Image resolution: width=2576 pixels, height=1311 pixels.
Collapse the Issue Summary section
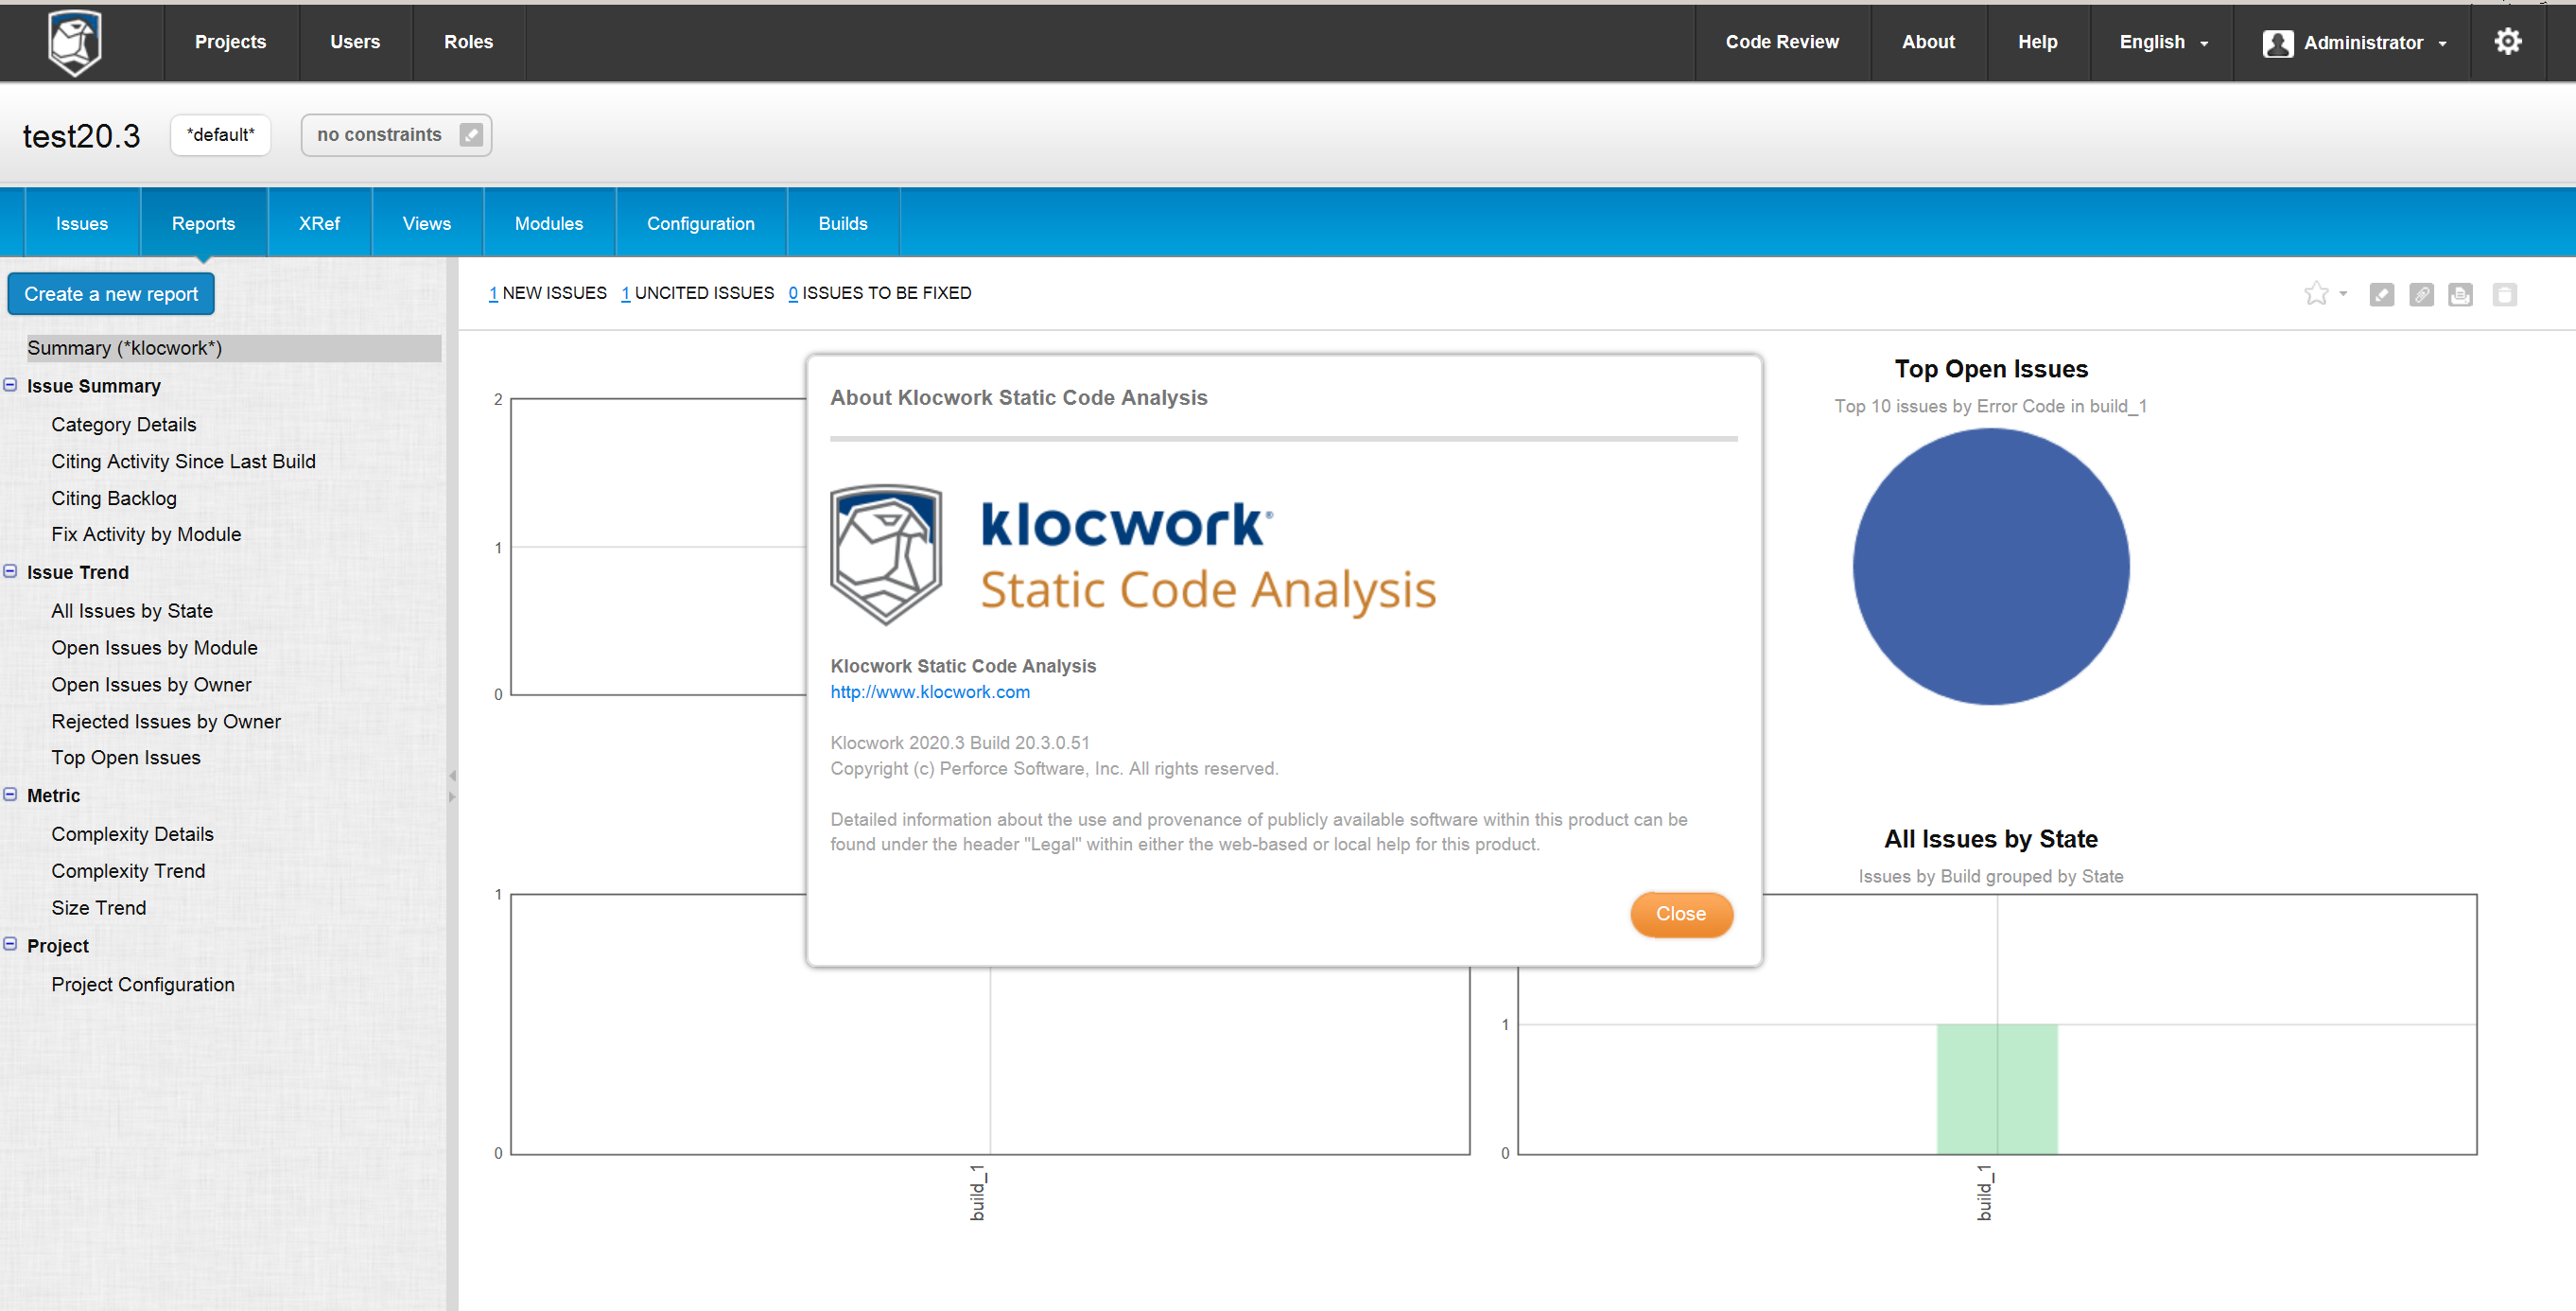(10, 385)
